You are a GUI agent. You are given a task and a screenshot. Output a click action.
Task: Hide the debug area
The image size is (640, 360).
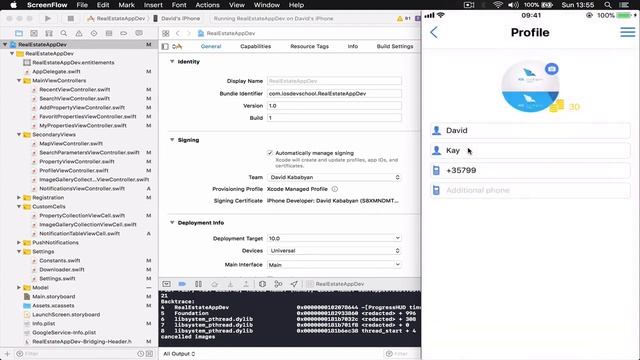pos(167,284)
